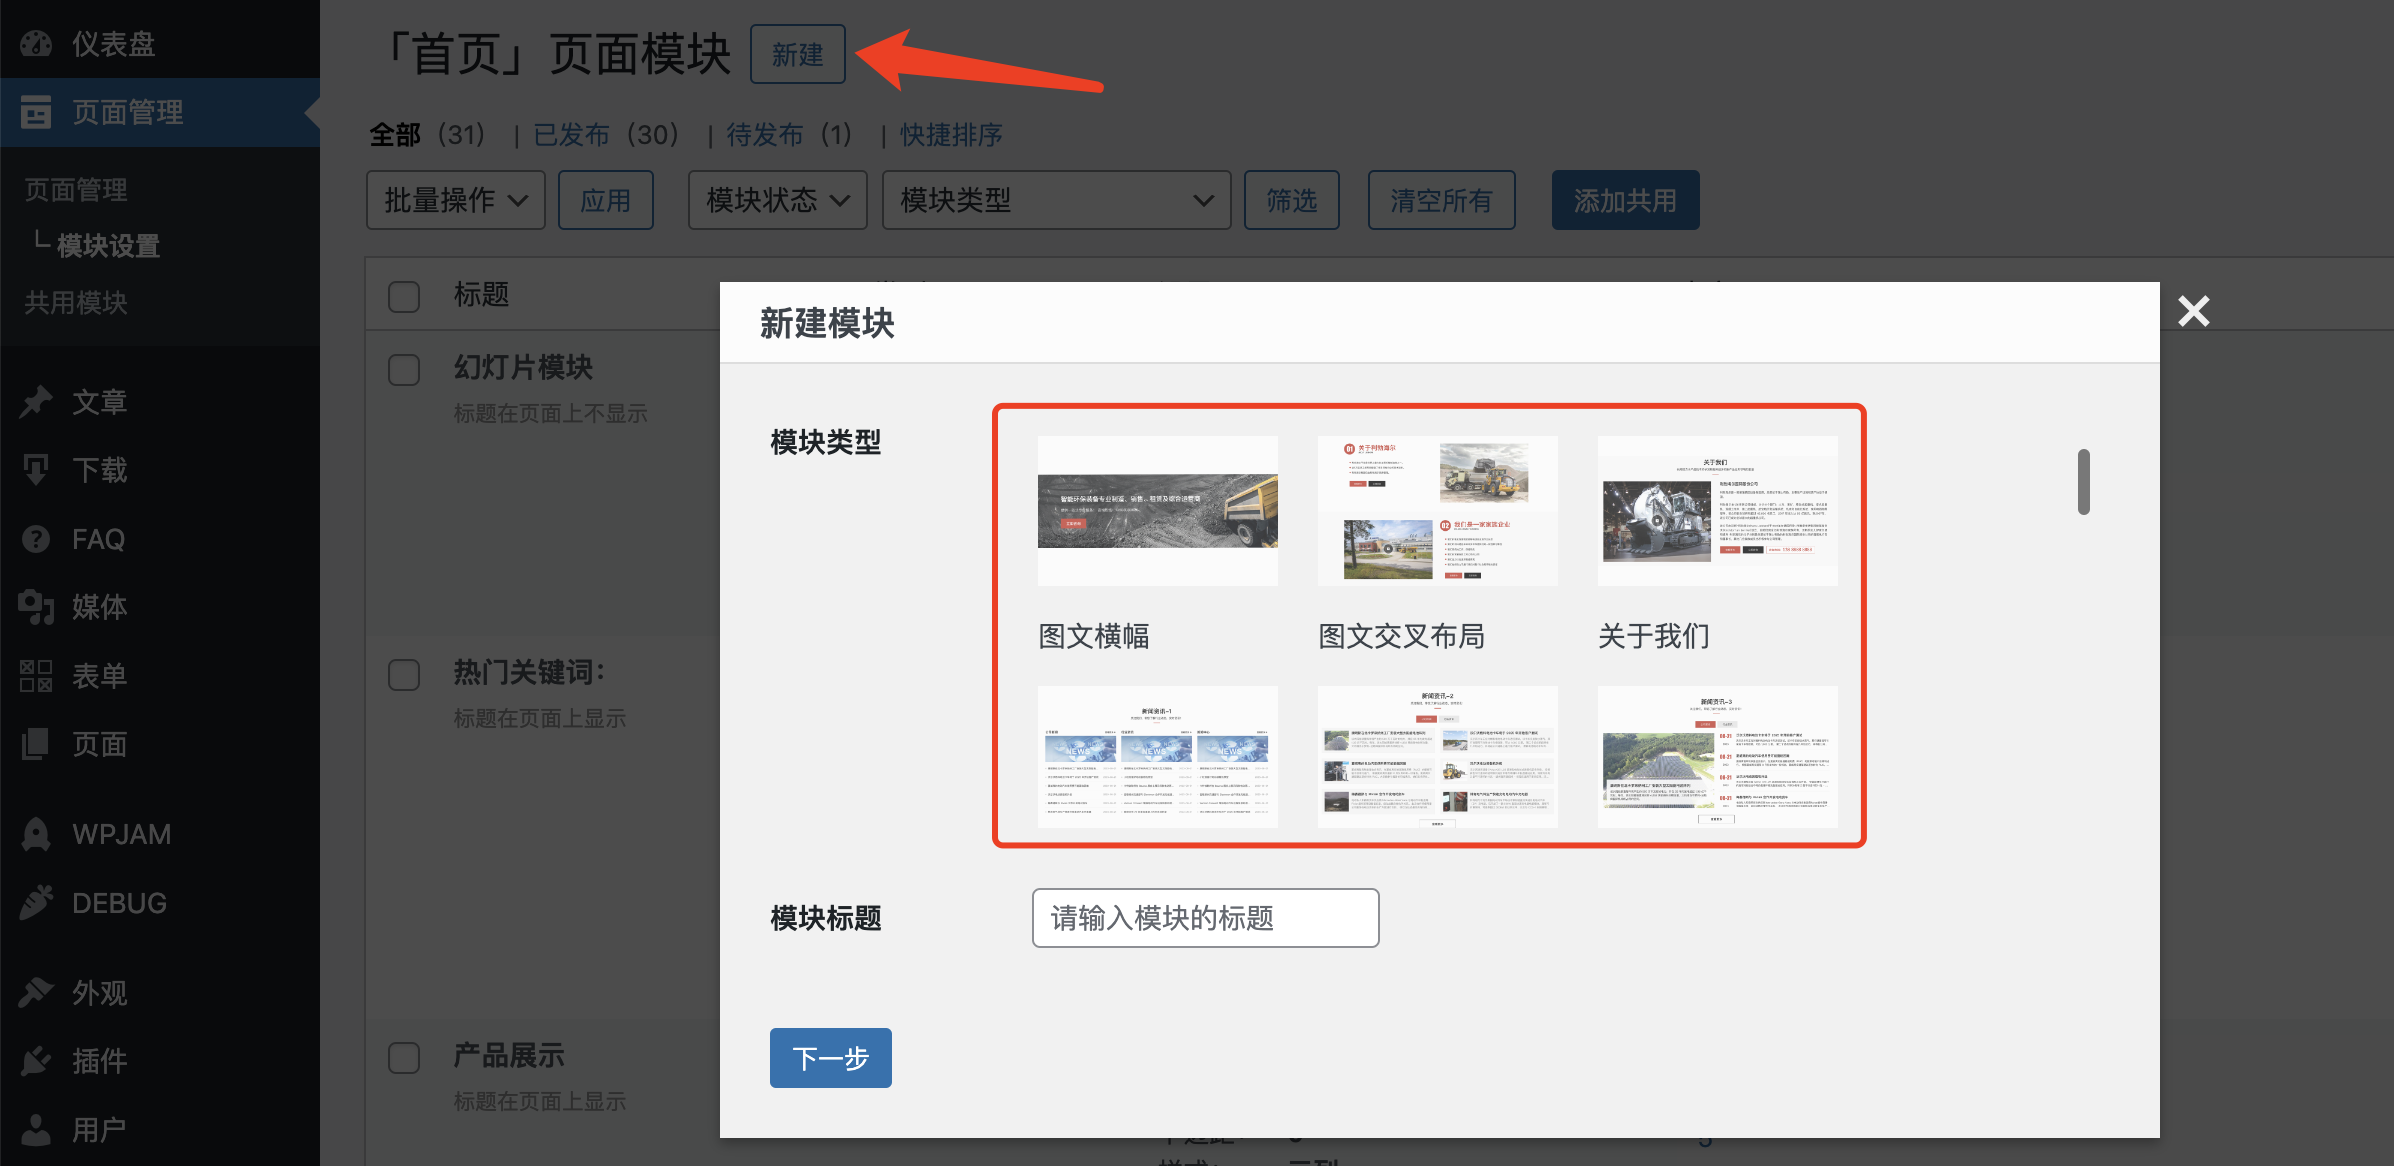2394x1166 pixels.
Task: Click the 标题 column header
Action: click(x=482, y=294)
